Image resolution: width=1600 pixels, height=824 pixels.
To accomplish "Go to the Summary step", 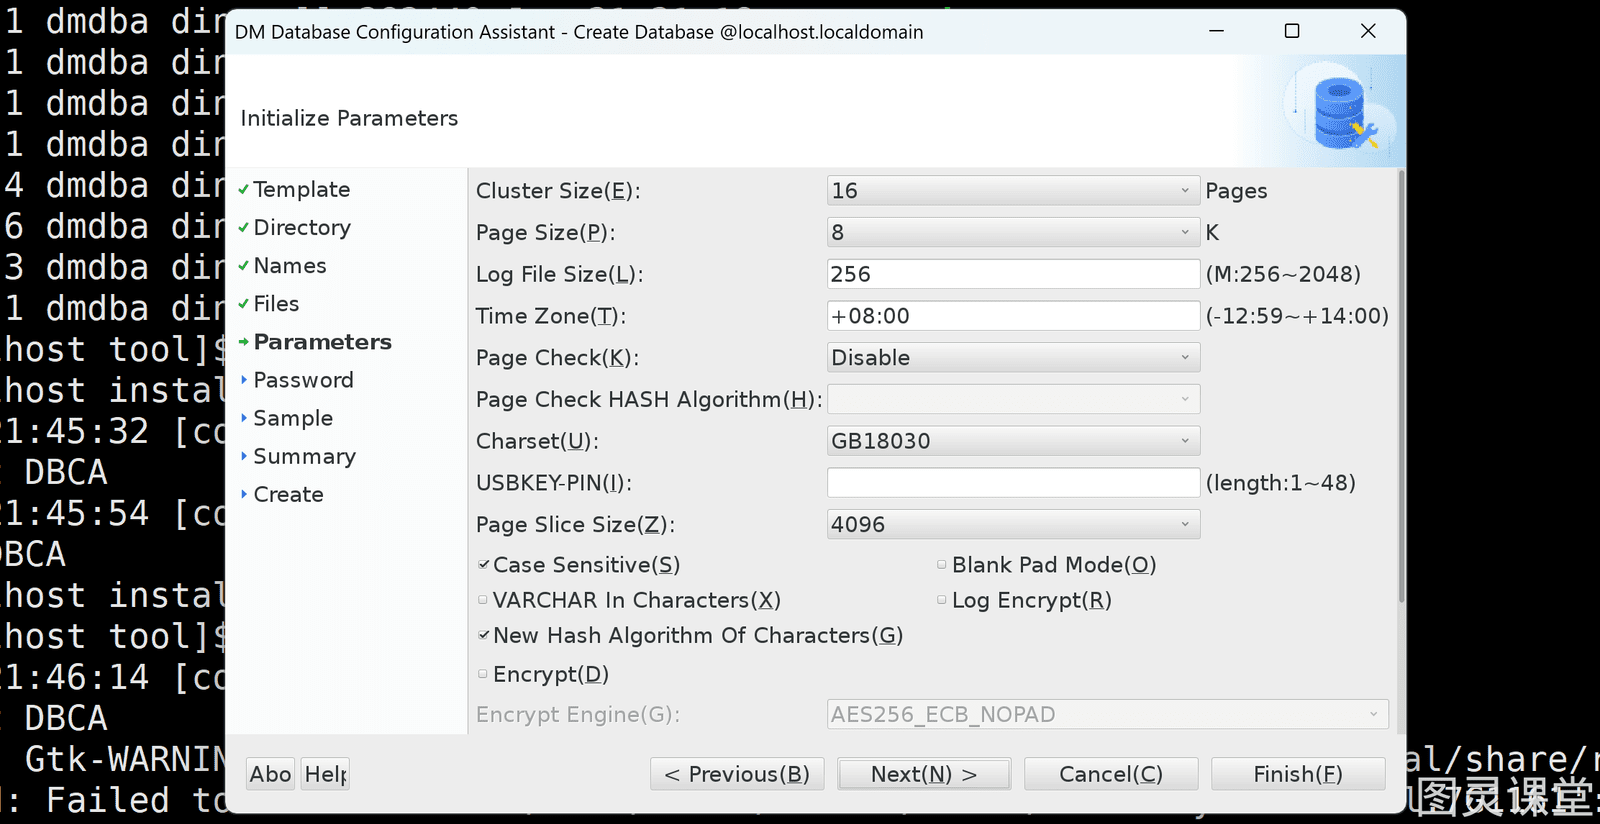I will click(304, 456).
